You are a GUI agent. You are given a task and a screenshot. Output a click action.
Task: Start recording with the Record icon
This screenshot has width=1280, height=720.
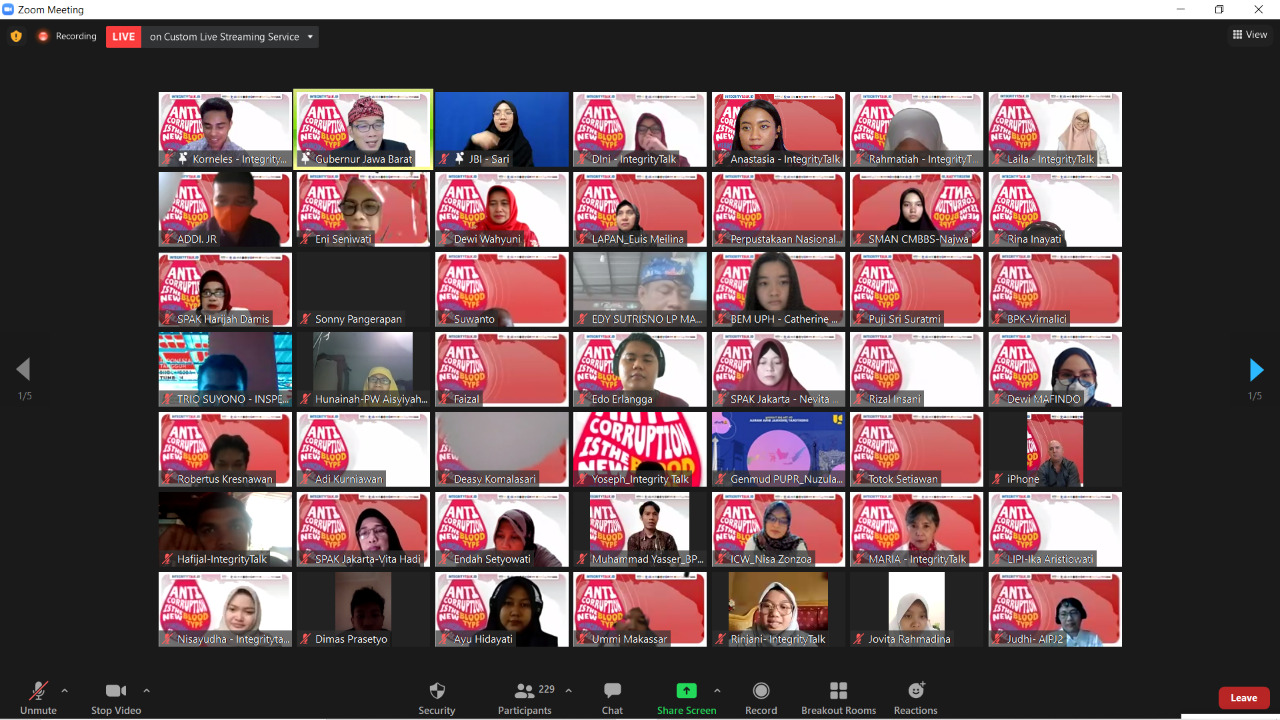click(761, 692)
